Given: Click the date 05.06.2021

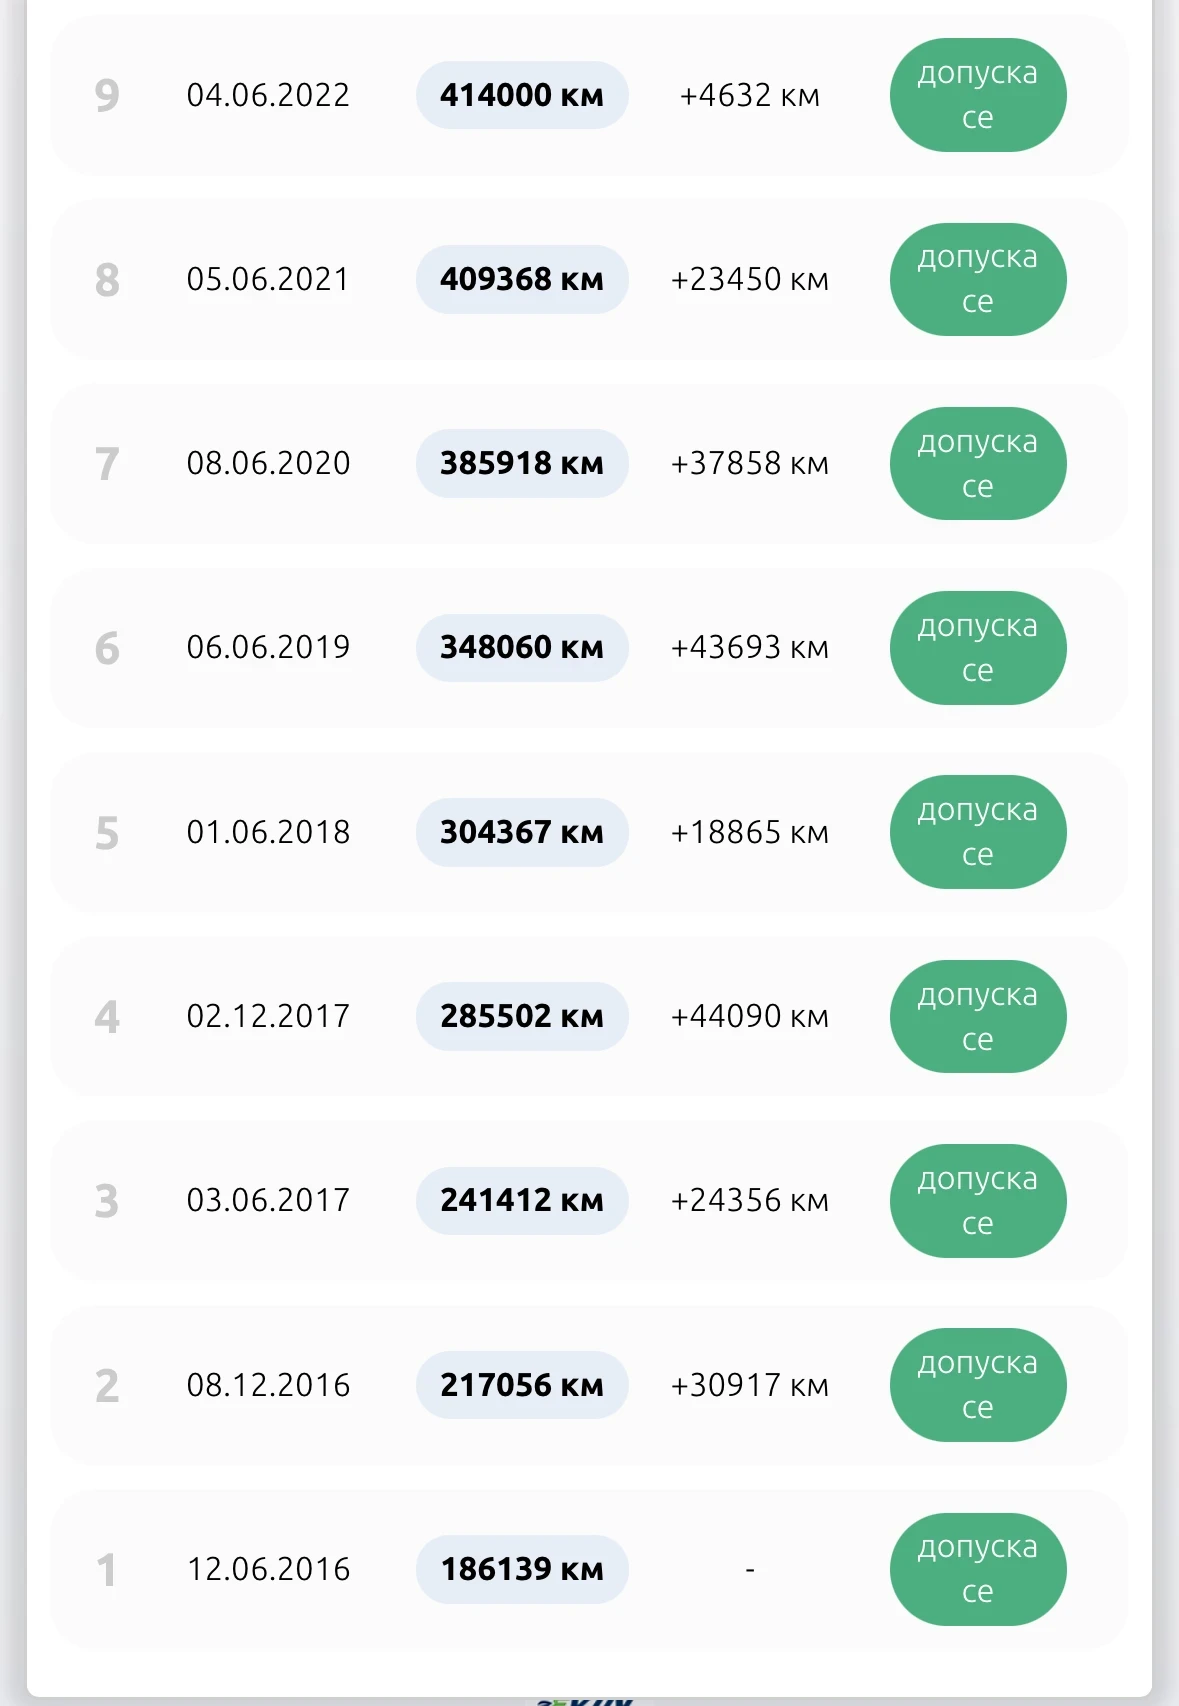Looking at the screenshot, I should coord(268,279).
